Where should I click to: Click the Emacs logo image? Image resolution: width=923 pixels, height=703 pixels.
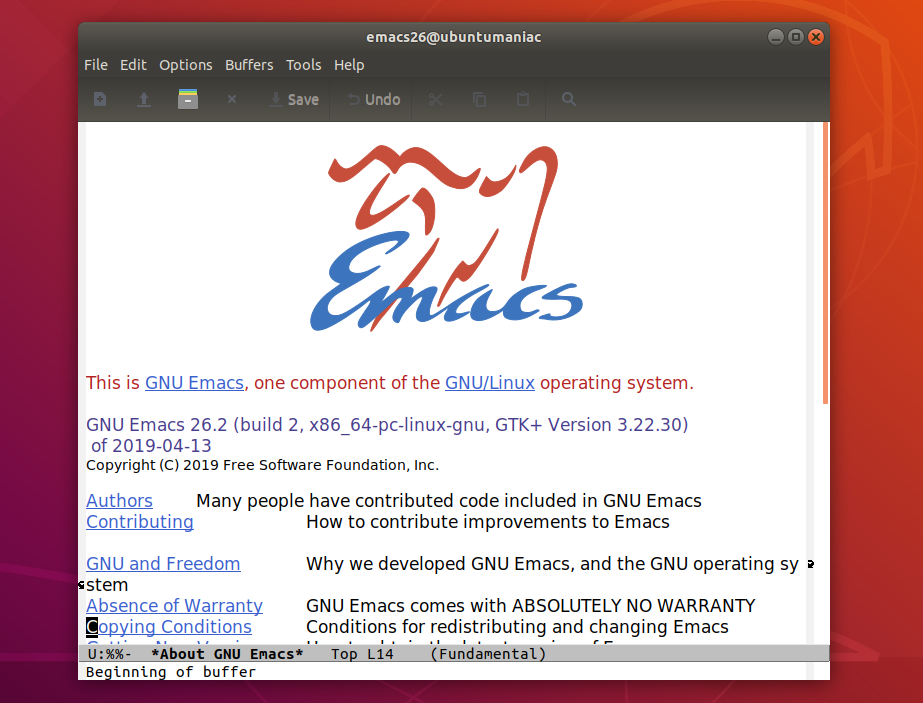446,238
